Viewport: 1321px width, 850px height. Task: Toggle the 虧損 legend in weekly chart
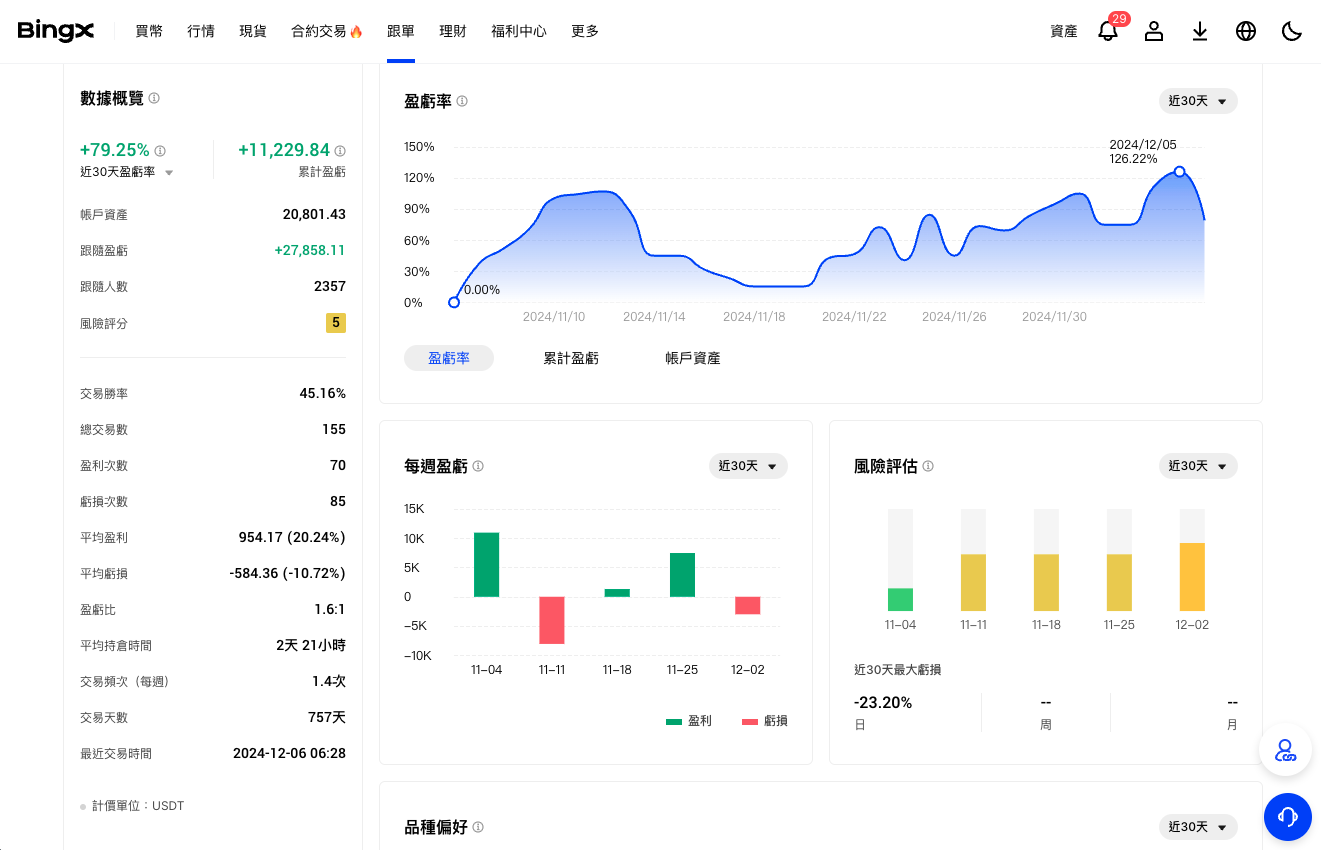[x=764, y=720]
